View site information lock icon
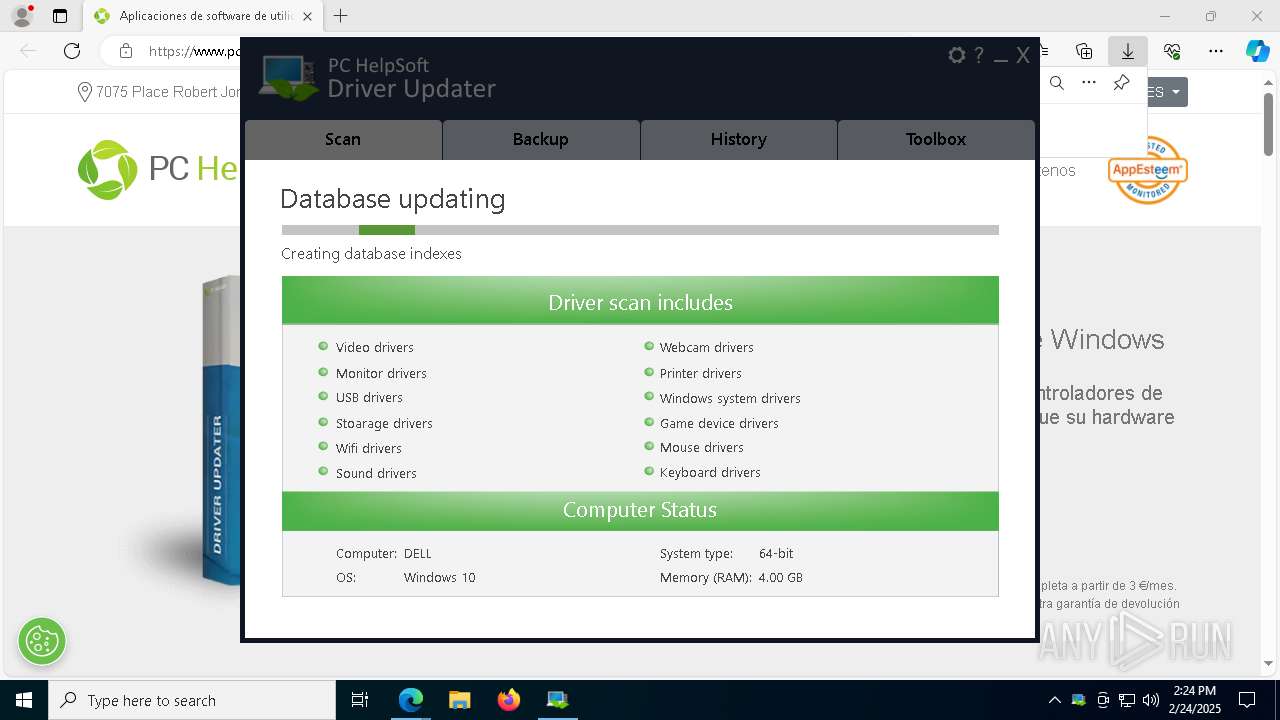Viewport: 1280px width, 720px height. point(125,51)
